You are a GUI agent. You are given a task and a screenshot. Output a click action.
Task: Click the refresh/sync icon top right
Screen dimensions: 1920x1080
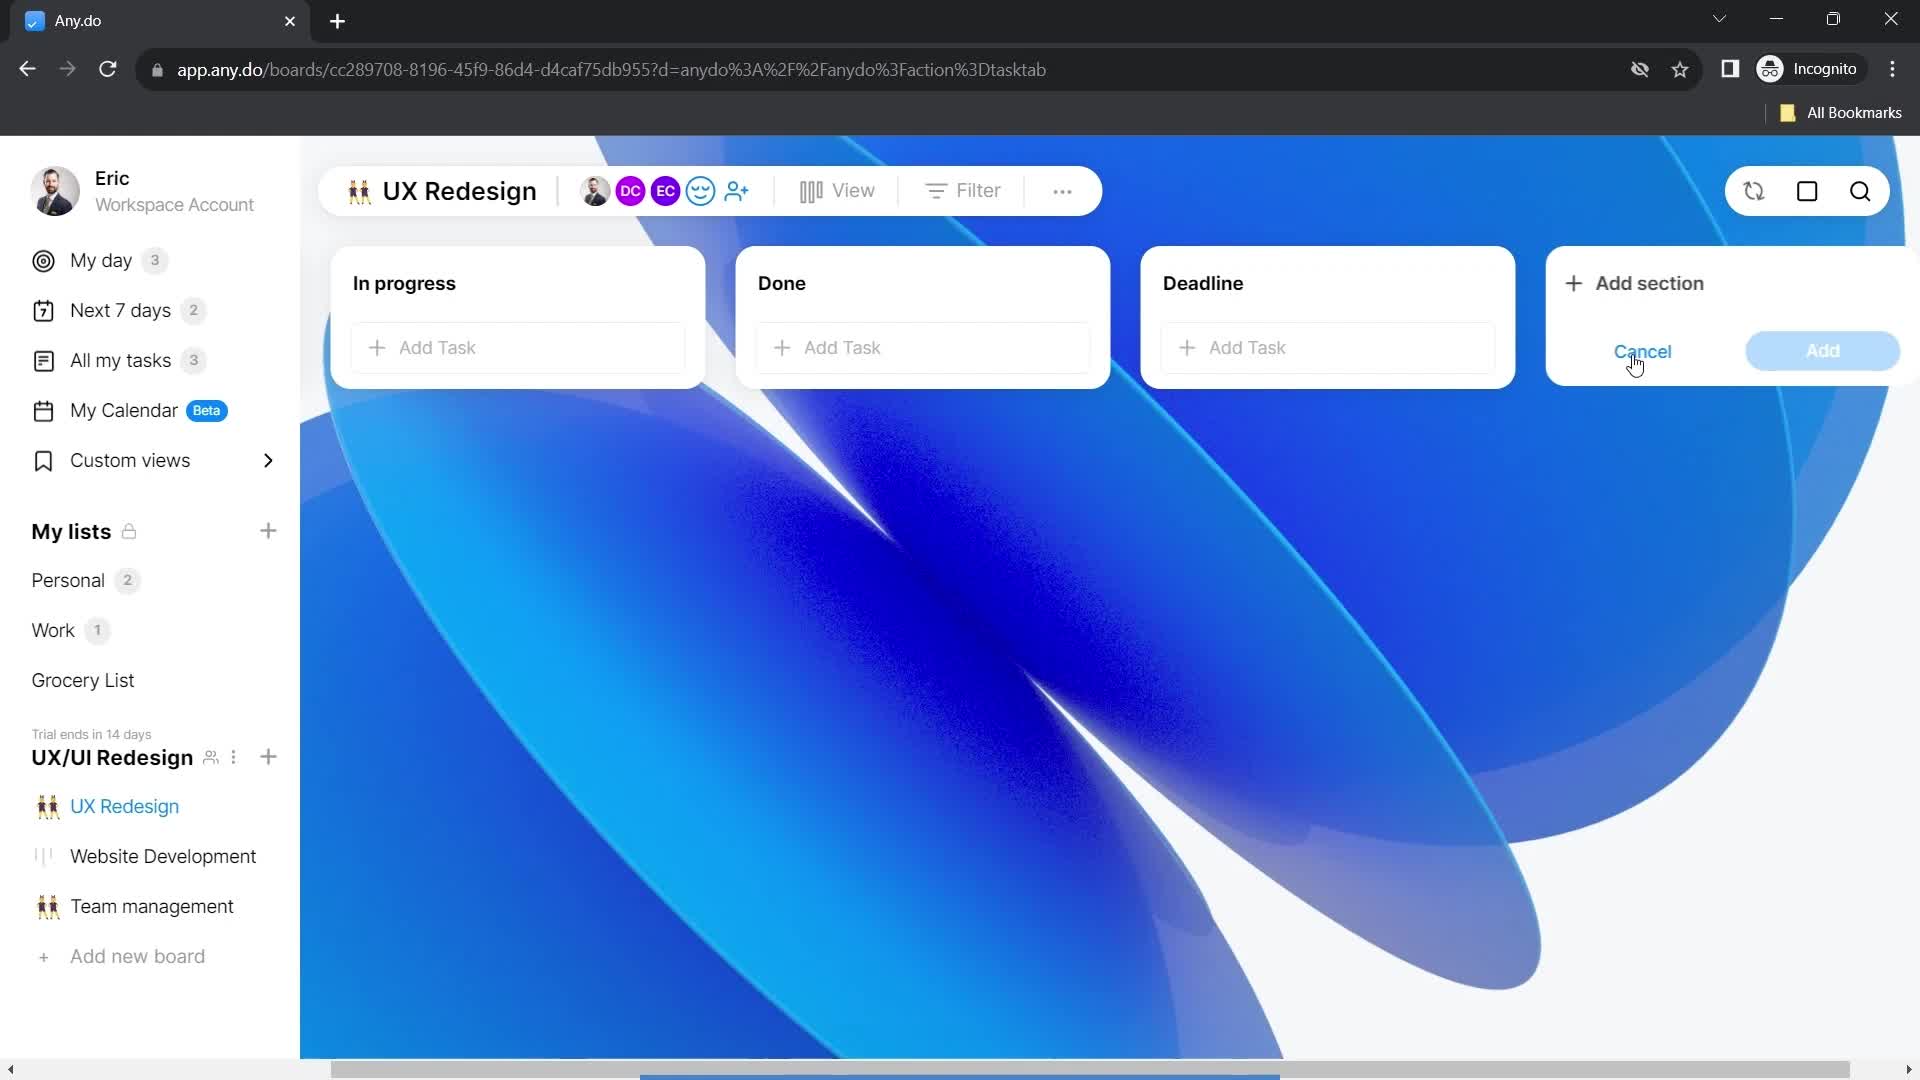pyautogui.click(x=1753, y=191)
